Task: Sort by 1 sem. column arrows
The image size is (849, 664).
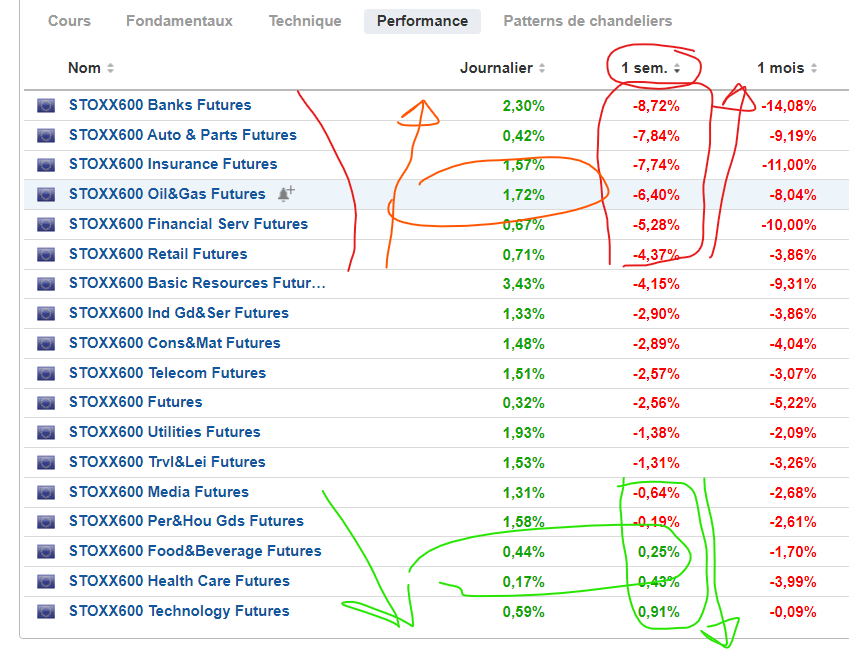Action: 677,68
